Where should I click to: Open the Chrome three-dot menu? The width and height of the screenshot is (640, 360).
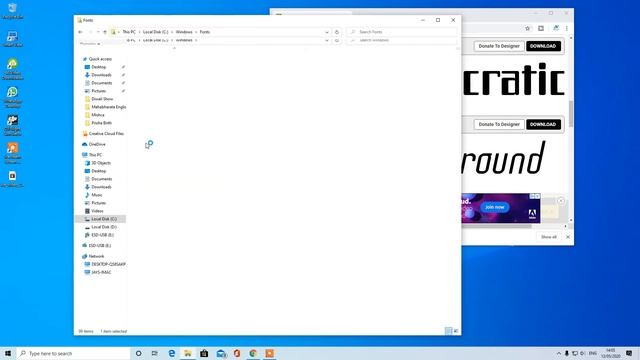[x=567, y=28]
